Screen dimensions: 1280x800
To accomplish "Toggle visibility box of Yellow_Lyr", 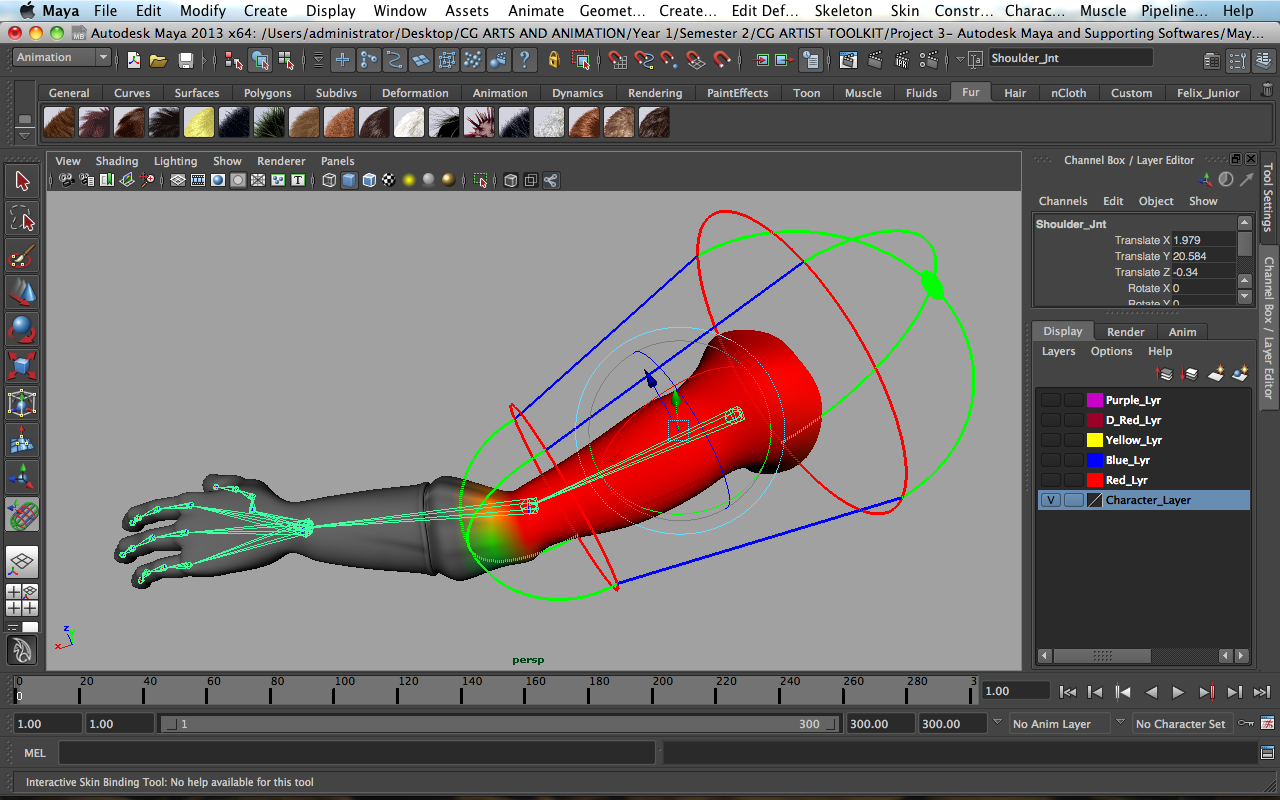I will (x=1050, y=440).
